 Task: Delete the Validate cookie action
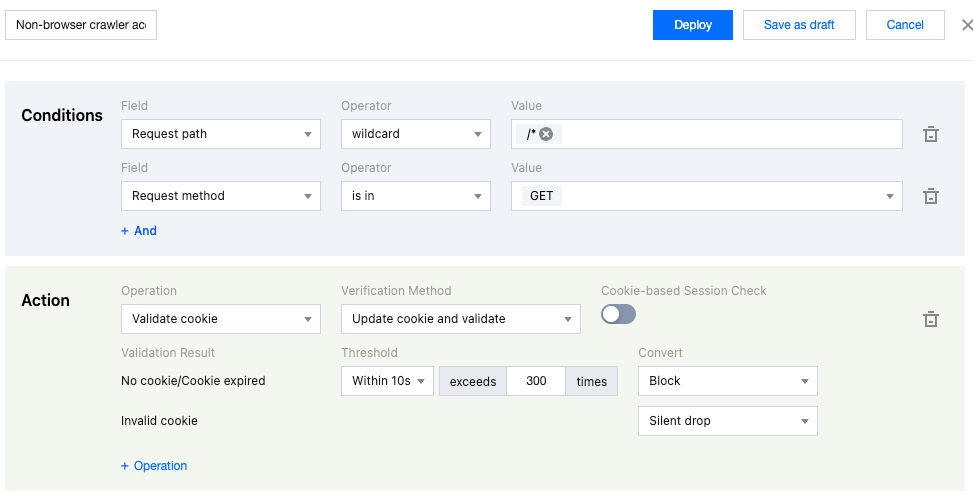(x=930, y=319)
